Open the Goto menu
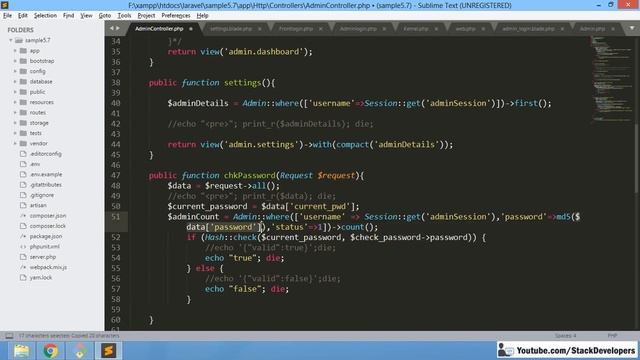The height and width of the screenshot is (360, 640). (x=104, y=16)
